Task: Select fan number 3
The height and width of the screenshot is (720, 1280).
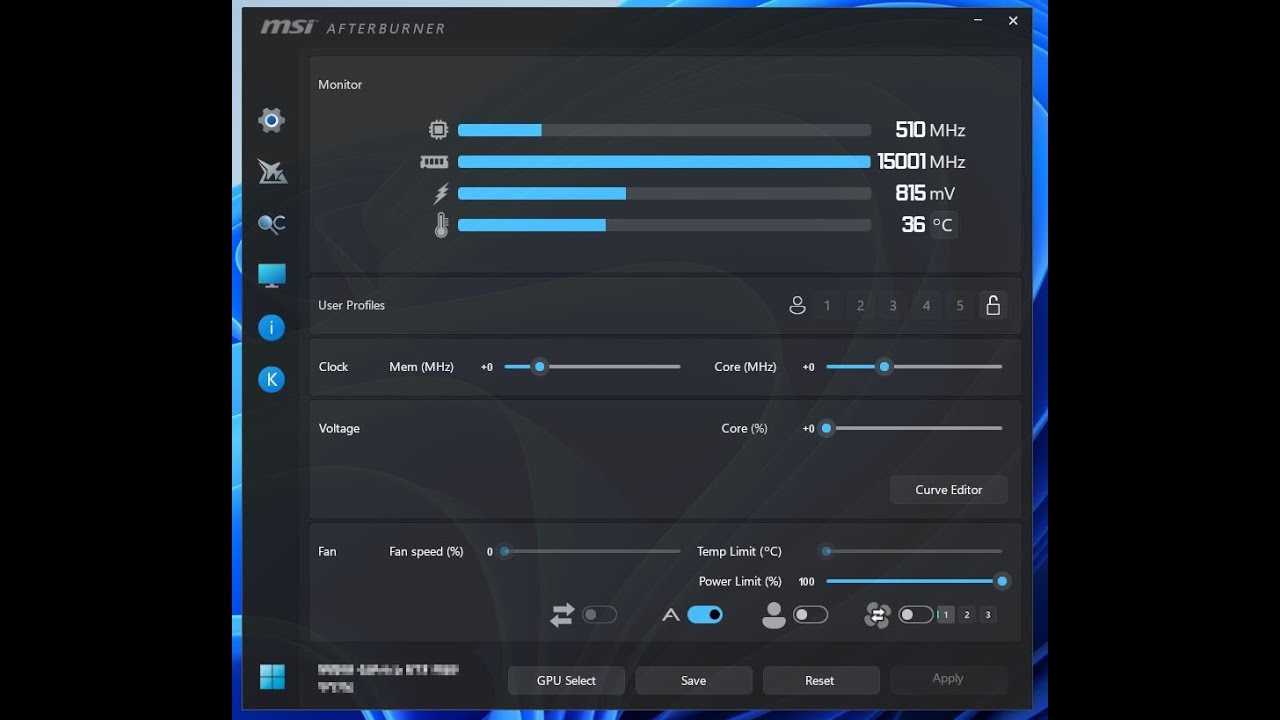Action: (988, 615)
